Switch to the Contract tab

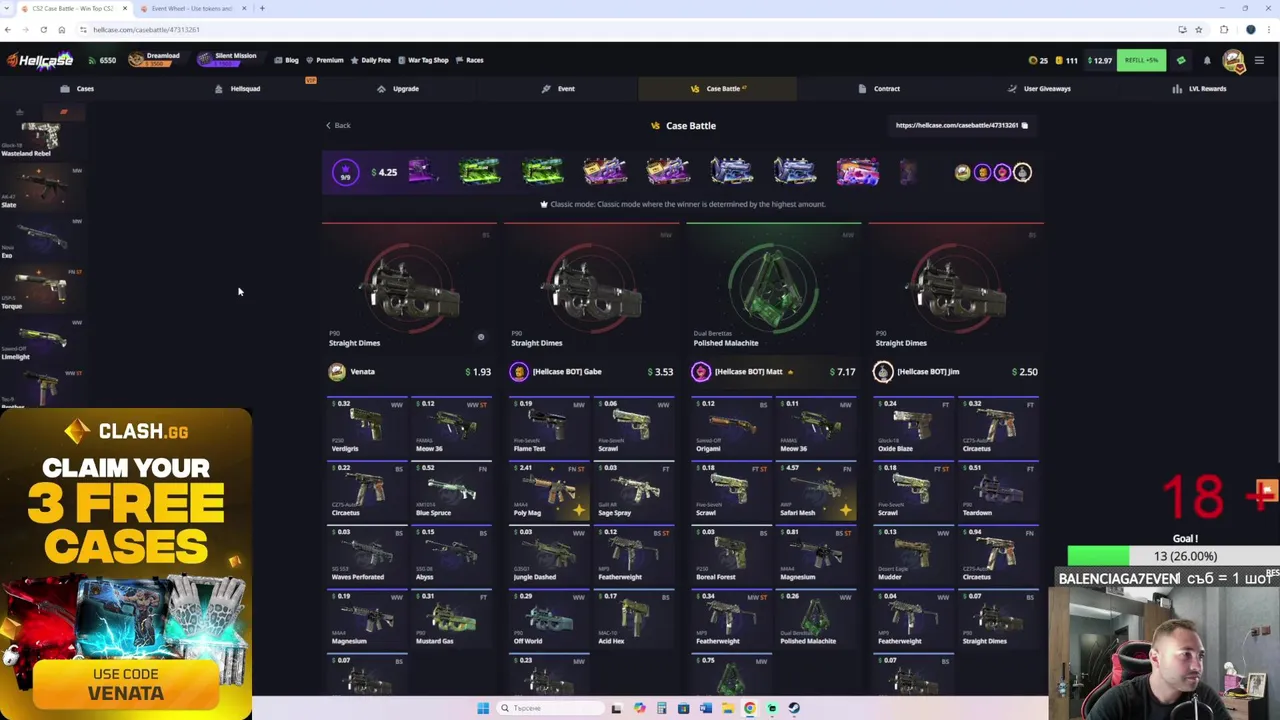tap(879, 89)
